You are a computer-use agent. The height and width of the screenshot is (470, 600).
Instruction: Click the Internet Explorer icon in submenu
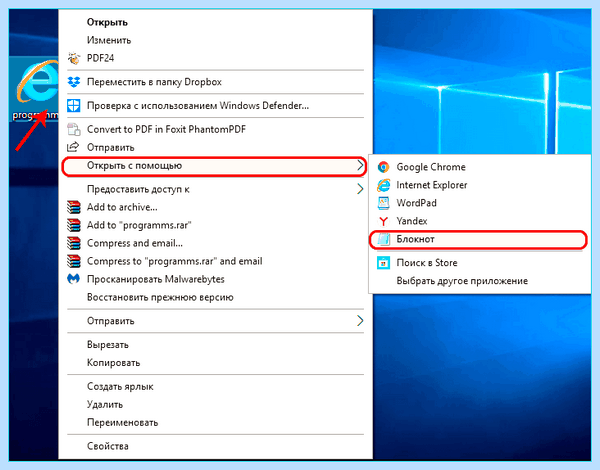click(x=383, y=185)
